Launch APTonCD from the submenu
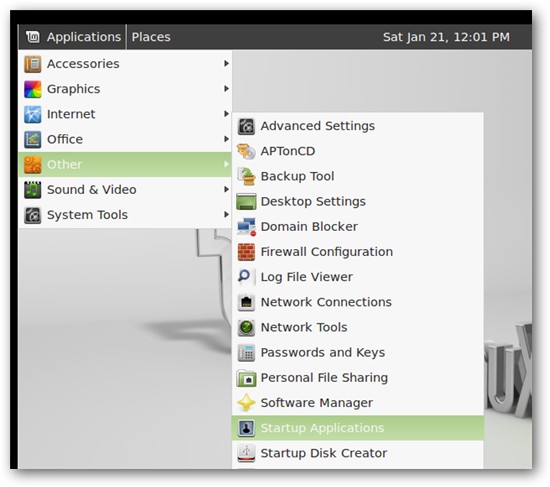The image size is (550, 487). pos(358,152)
